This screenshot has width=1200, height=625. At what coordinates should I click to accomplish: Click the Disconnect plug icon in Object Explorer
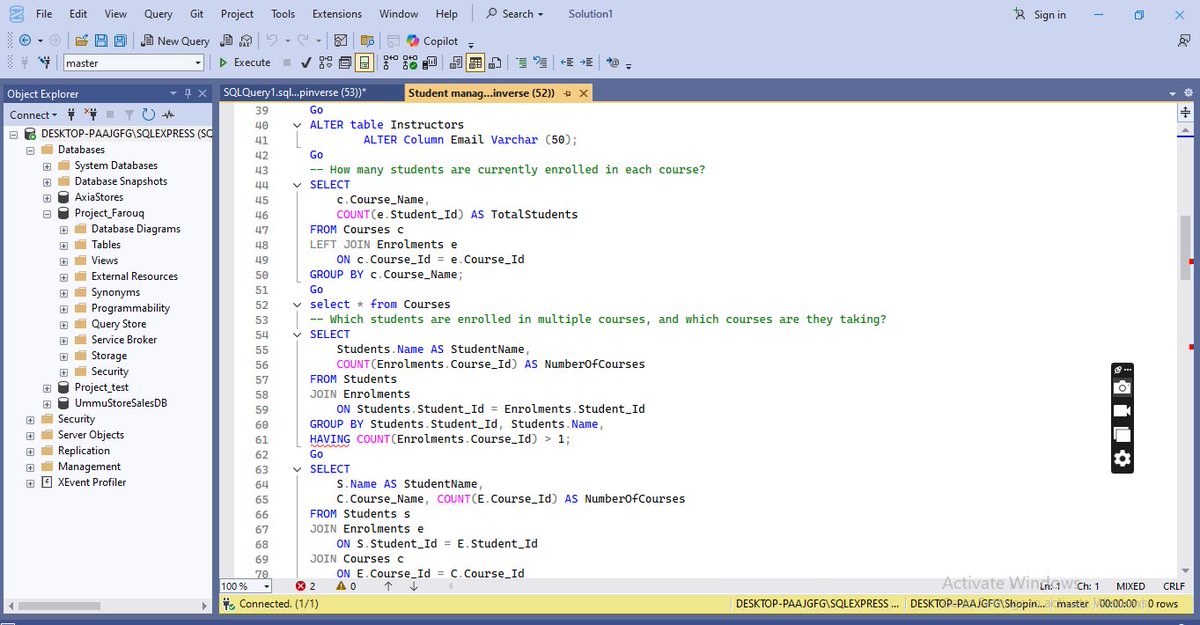point(91,115)
